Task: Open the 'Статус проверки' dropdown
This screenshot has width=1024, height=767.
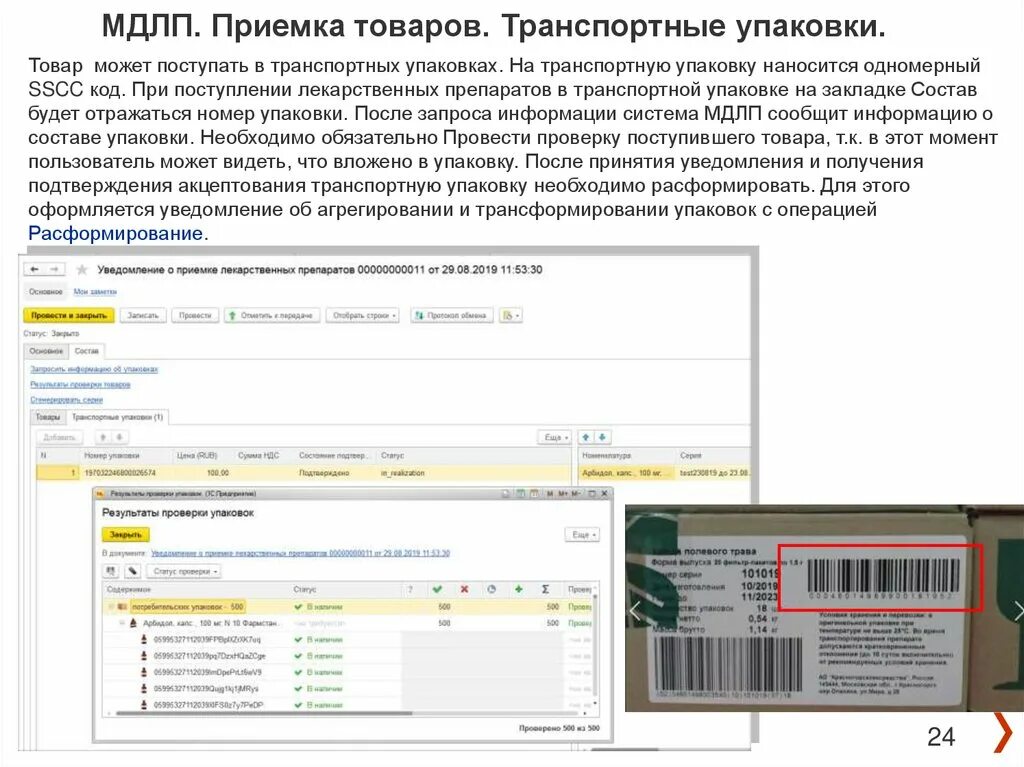Action: (185, 572)
